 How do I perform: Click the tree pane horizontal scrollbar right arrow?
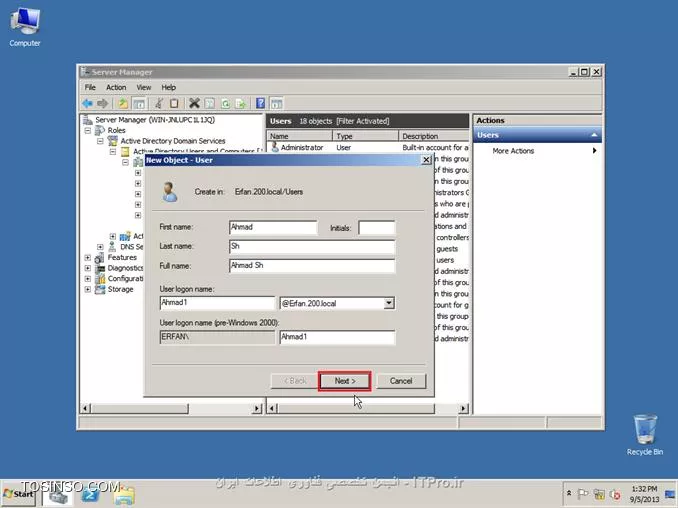257,408
